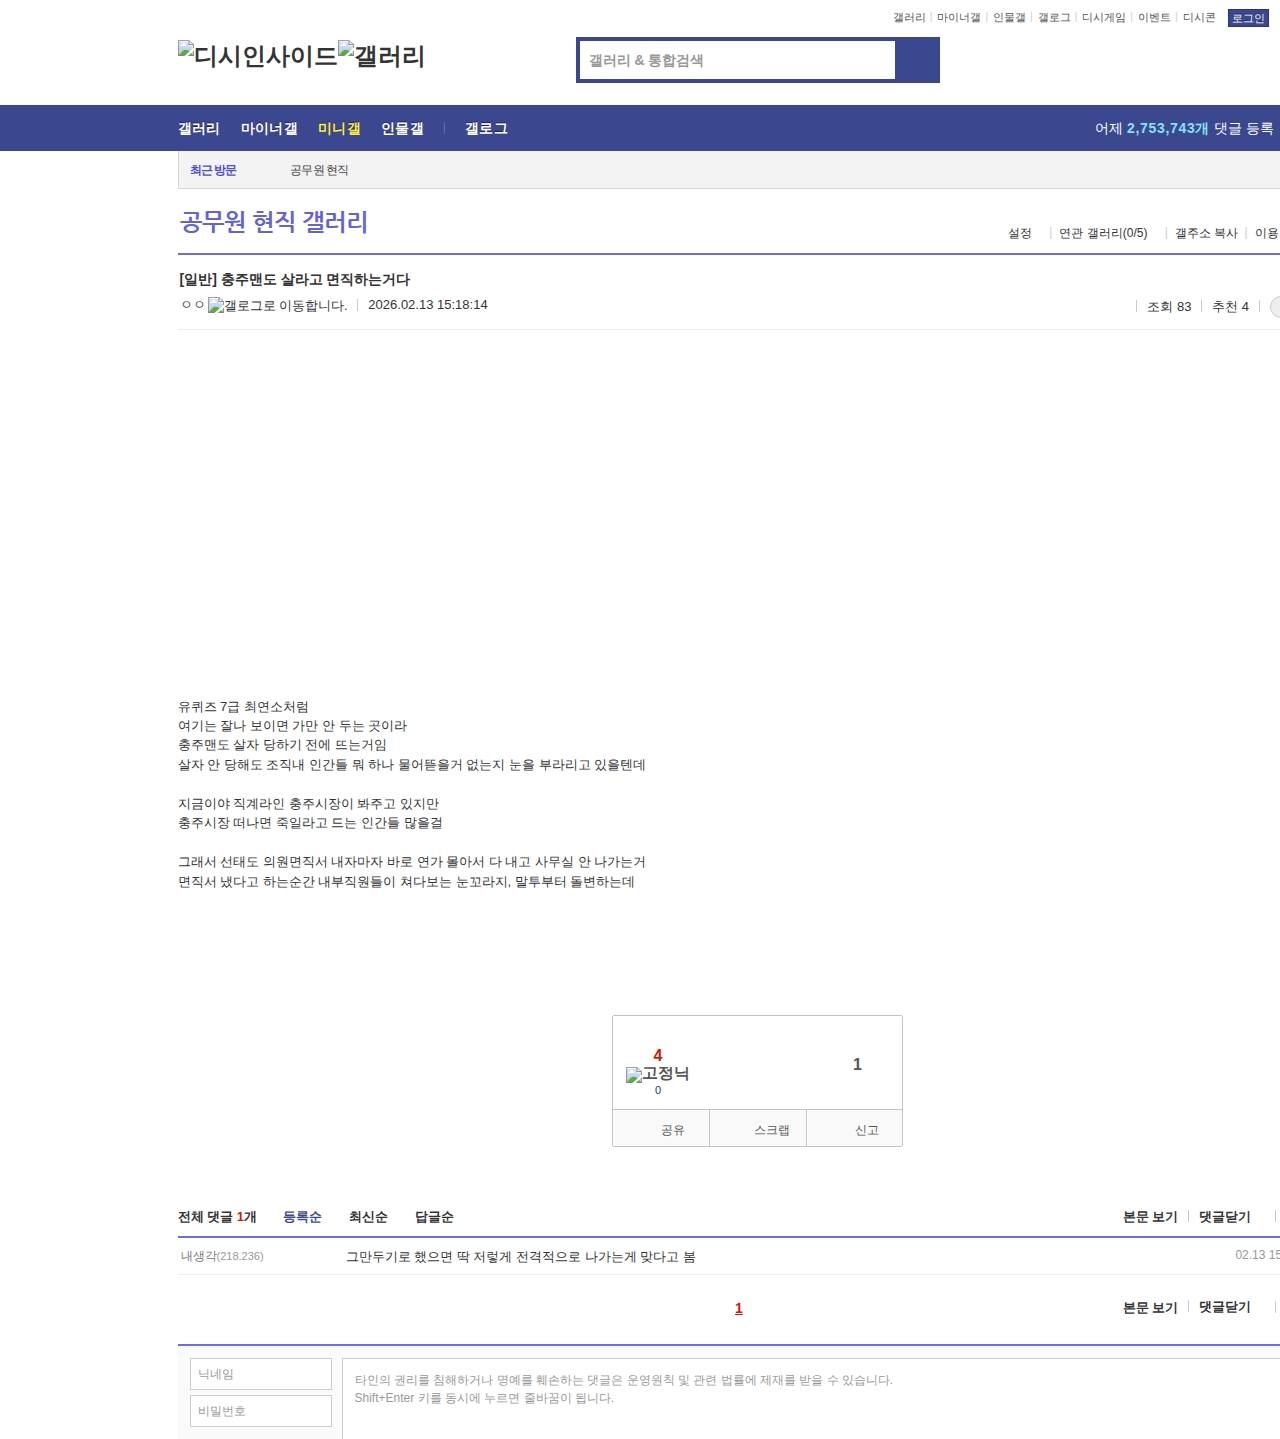Click 본문 보기 in the comment sort header

(1150, 1217)
